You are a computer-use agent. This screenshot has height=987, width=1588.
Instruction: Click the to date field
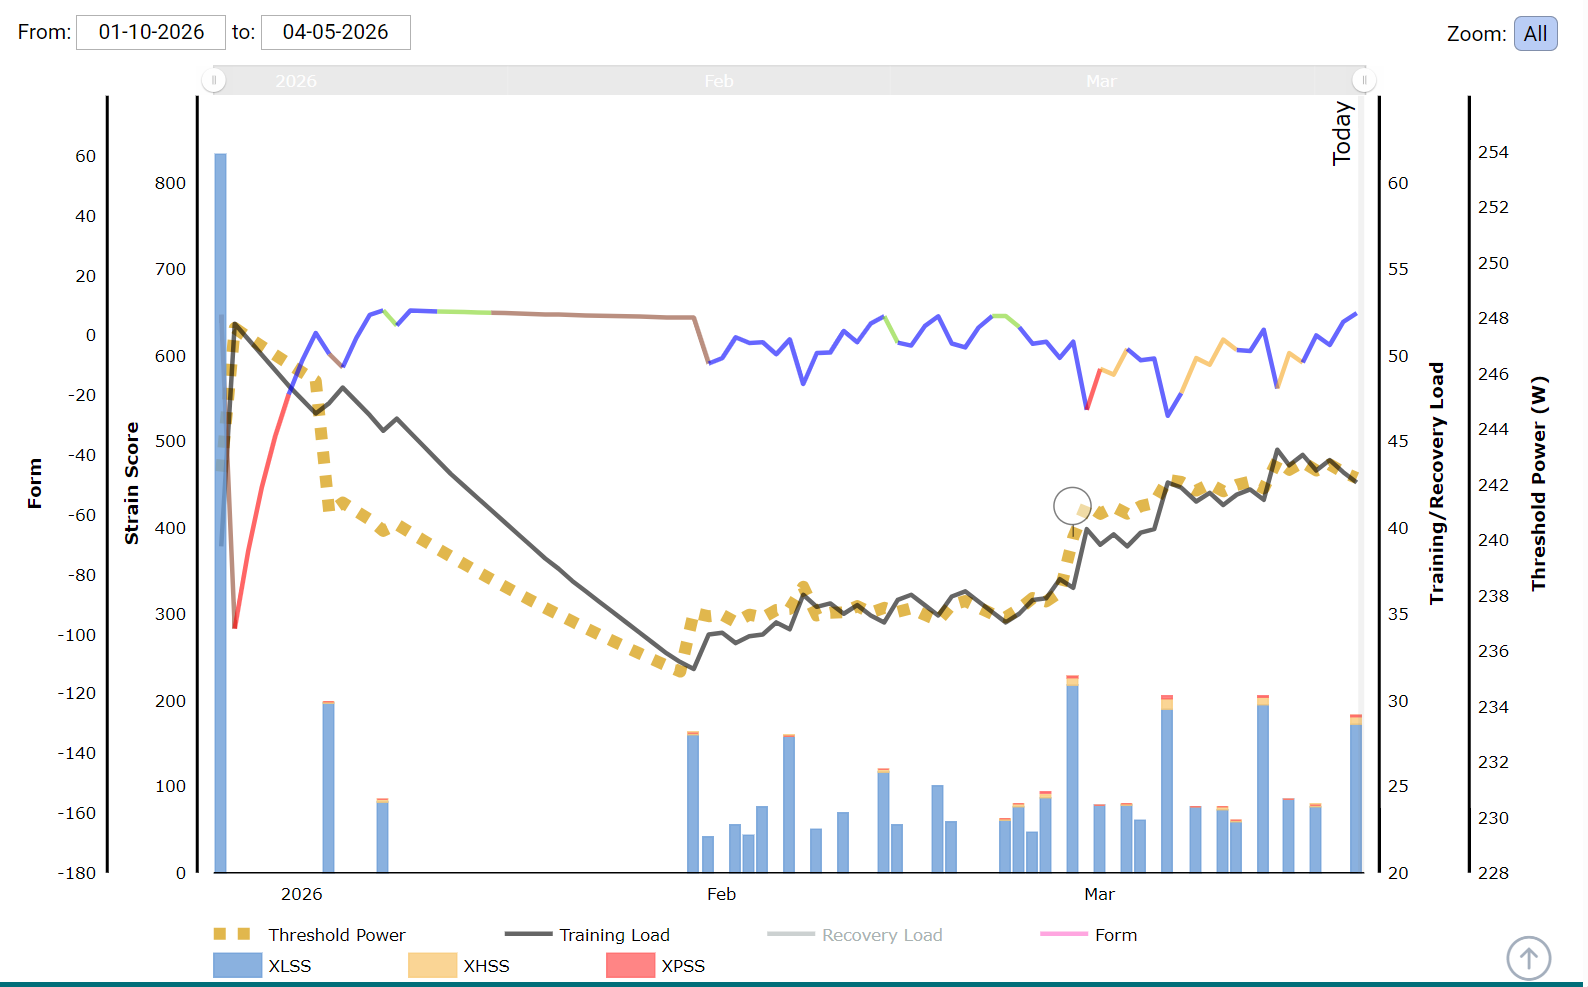(335, 32)
